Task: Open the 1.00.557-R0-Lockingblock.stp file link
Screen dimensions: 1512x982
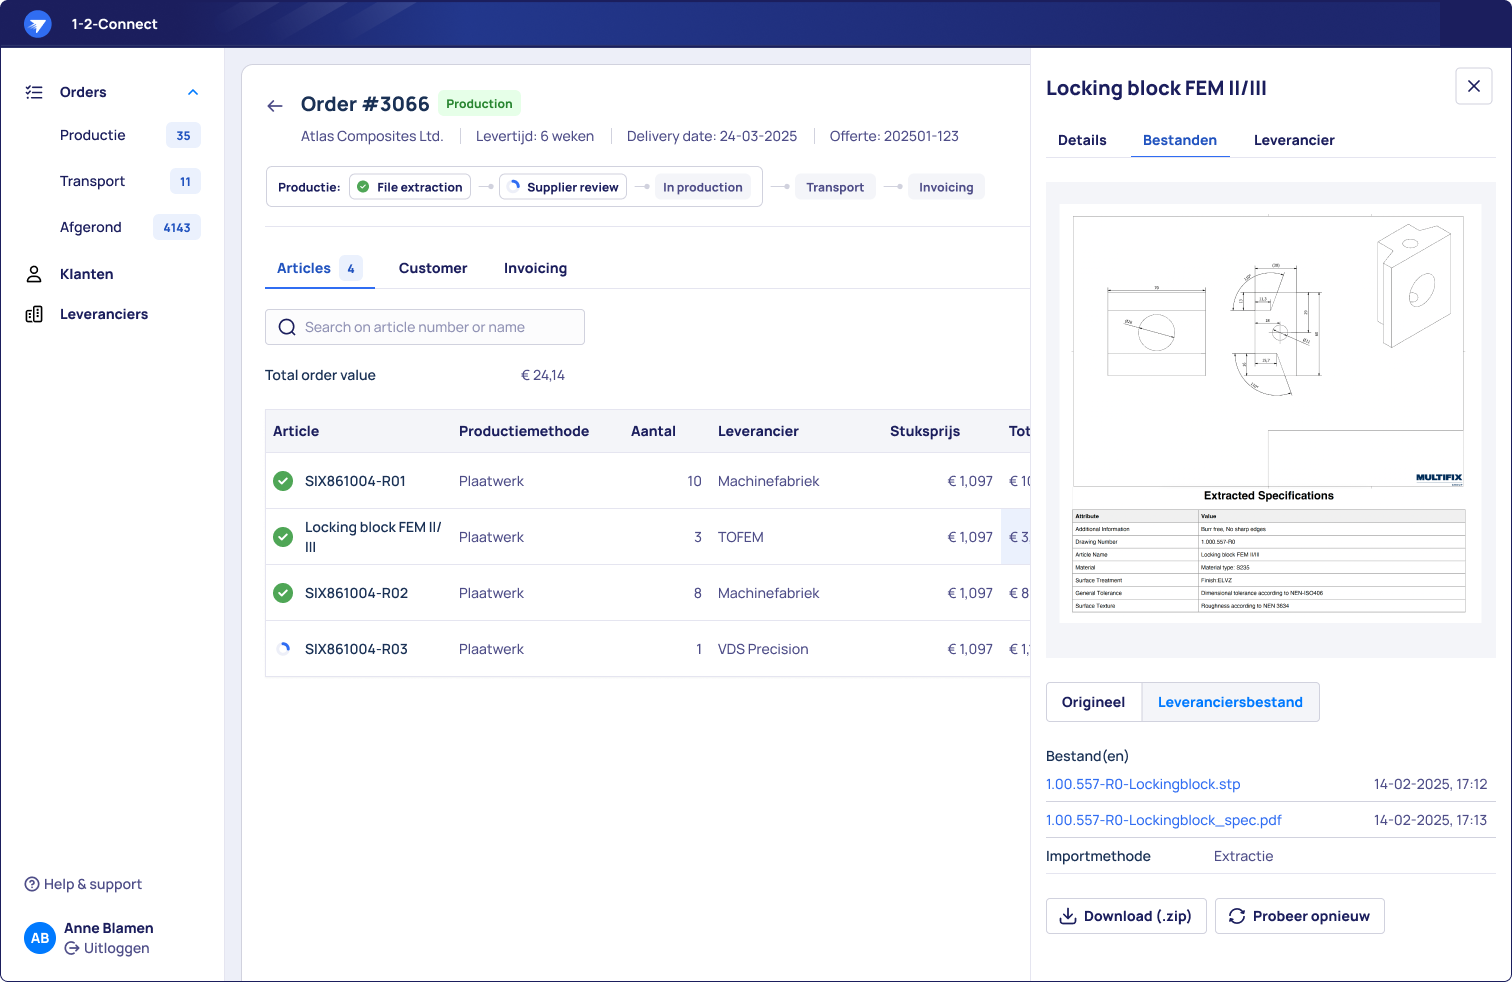Action: (x=1143, y=784)
